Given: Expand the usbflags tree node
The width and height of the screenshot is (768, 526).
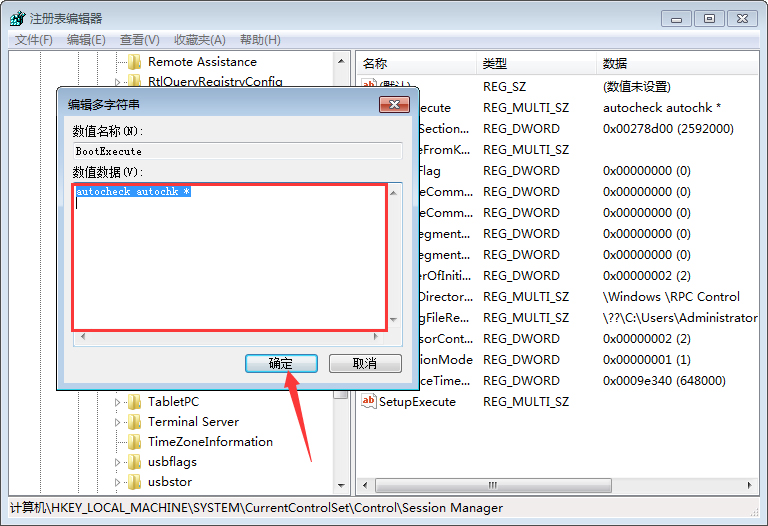Looking at the screenshot, I should pos(117,462).
